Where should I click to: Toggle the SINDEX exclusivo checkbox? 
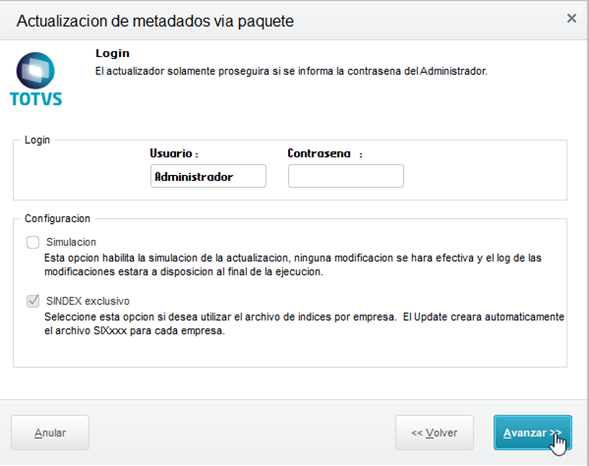pos(33,301)
